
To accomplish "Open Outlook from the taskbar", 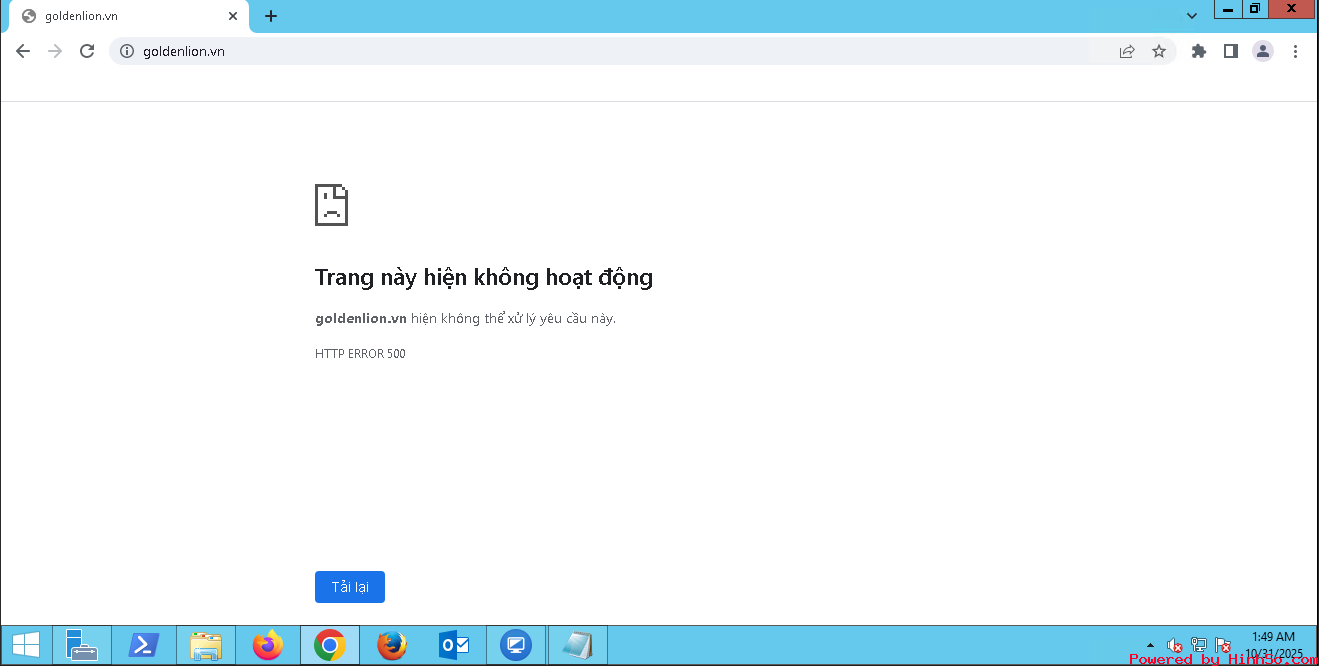I will [x=455, y=646].
